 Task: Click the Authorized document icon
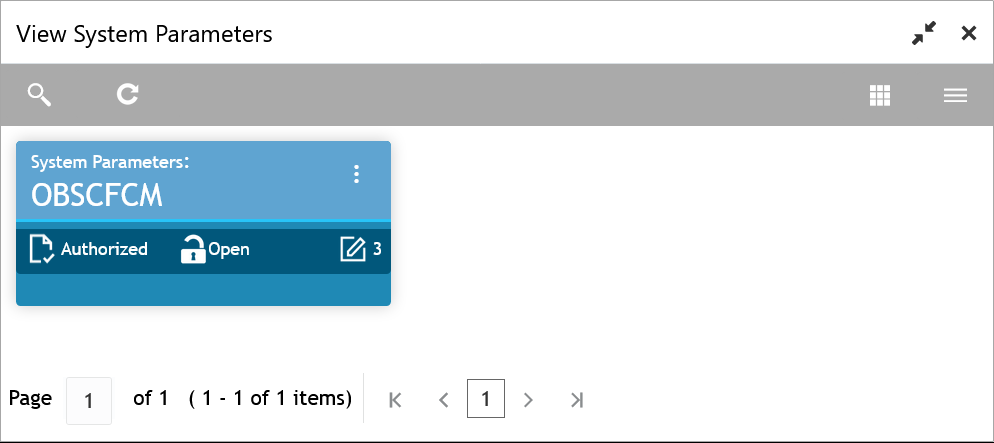[x=42, y=248]
